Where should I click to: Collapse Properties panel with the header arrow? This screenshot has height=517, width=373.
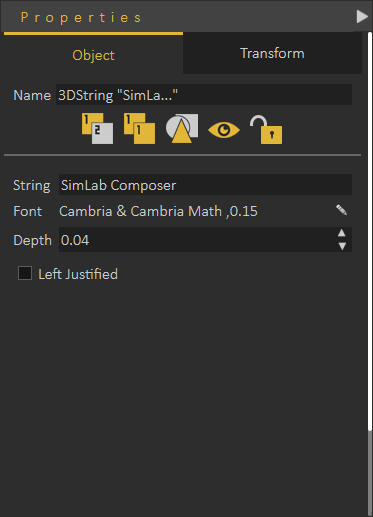click(x=362, y=16)
